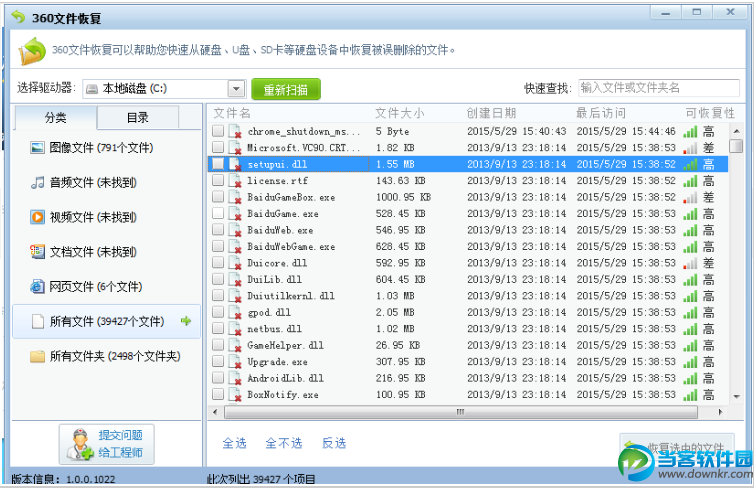754x488 pixels.
Task: Click the 反选 link
Action: (334, 443)
